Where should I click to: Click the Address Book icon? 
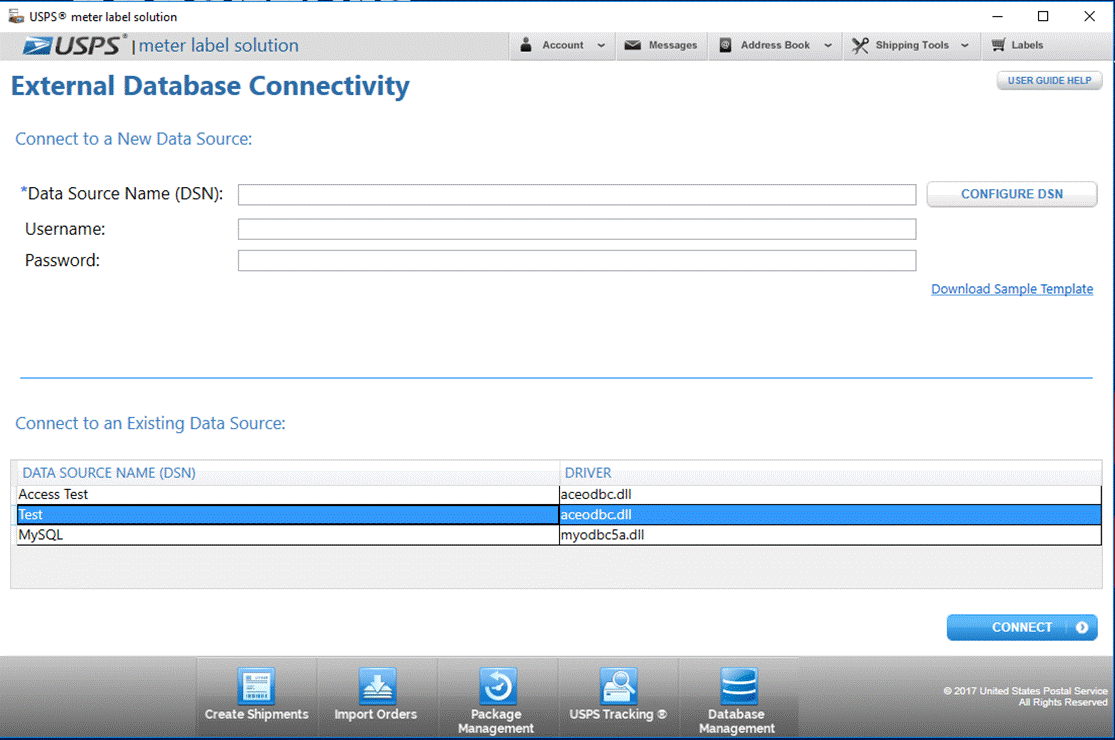tap(725, 45)
